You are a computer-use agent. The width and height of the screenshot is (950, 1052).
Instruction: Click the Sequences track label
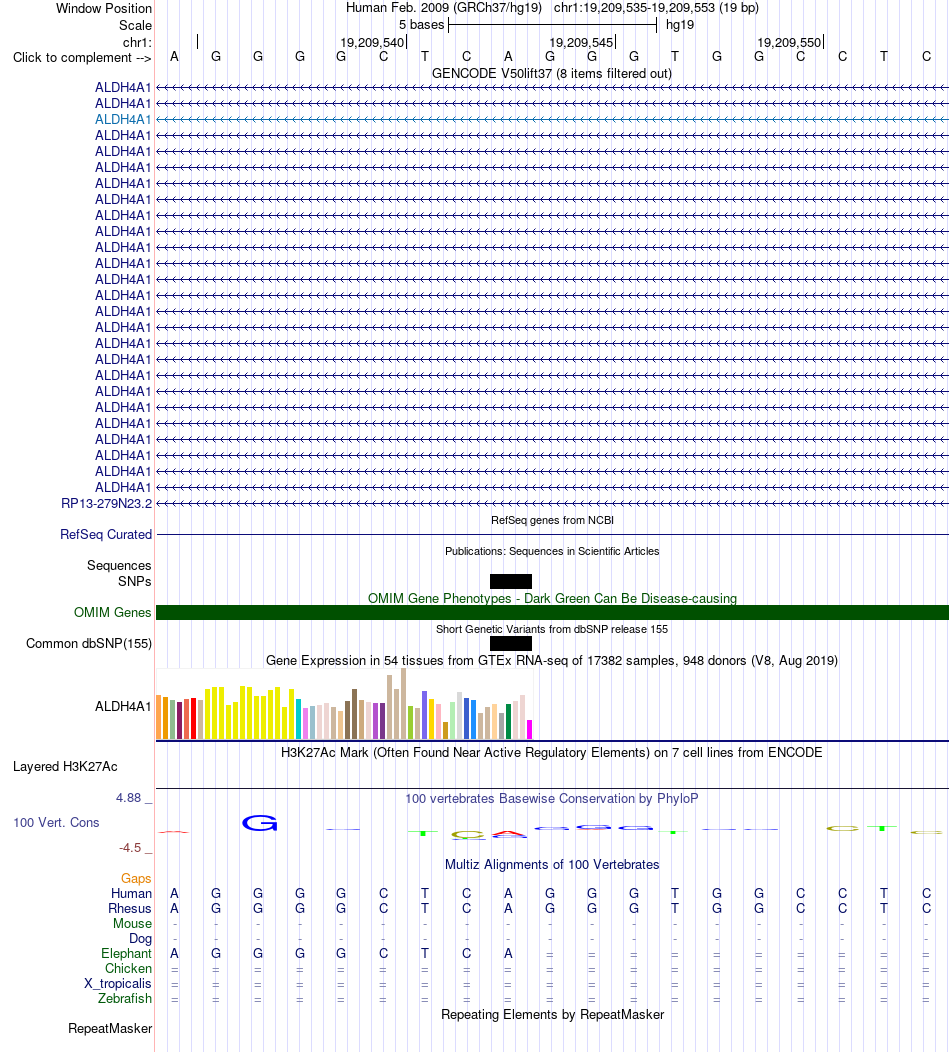click(119, 566)
